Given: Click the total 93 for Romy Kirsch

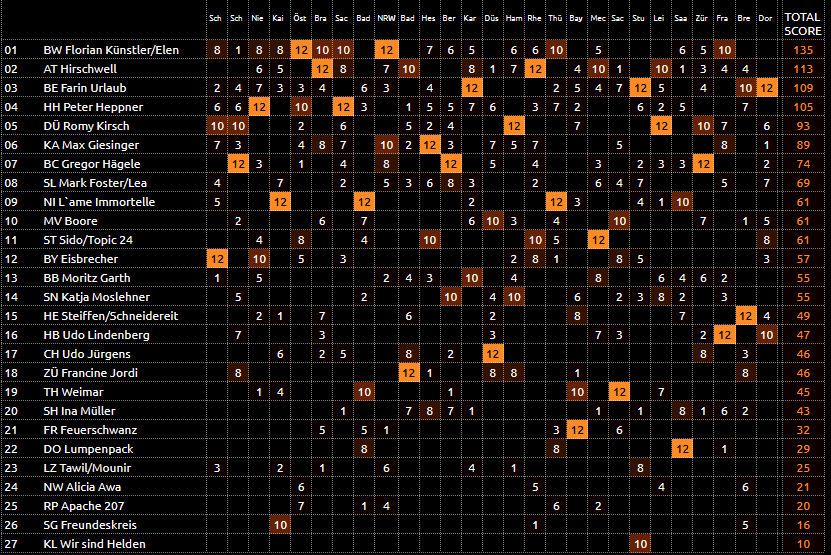Looking at the screenshot, I should coord(803,126).
